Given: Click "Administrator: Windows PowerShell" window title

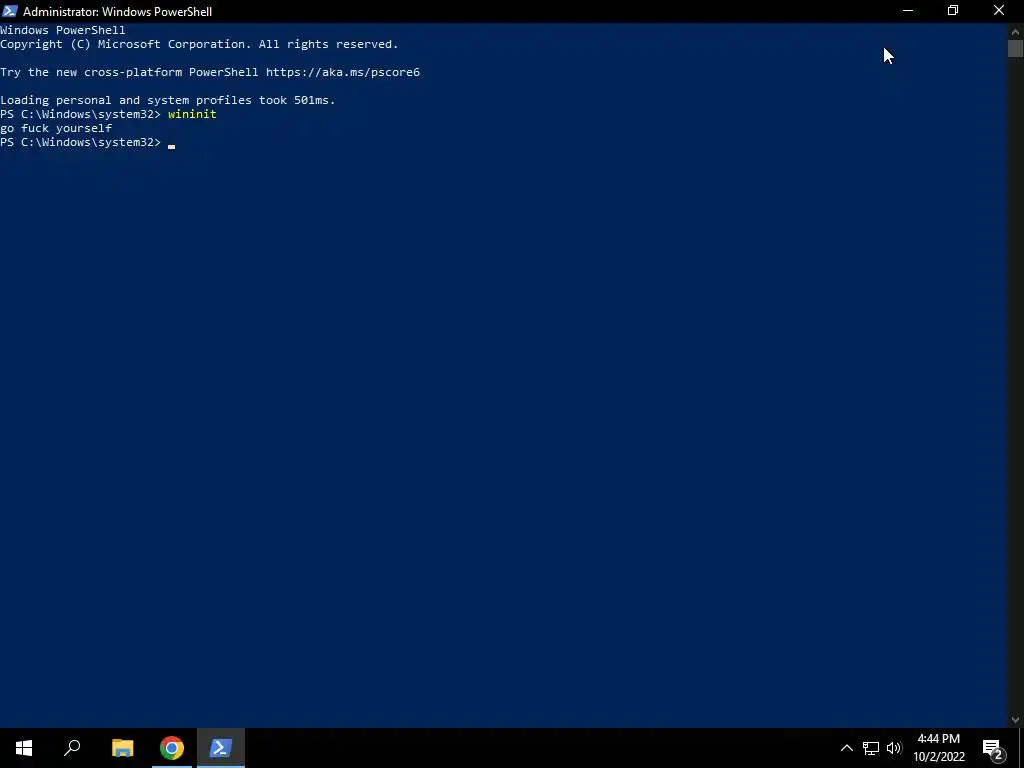Looking at the screenshot, I should tap(118, 12).
